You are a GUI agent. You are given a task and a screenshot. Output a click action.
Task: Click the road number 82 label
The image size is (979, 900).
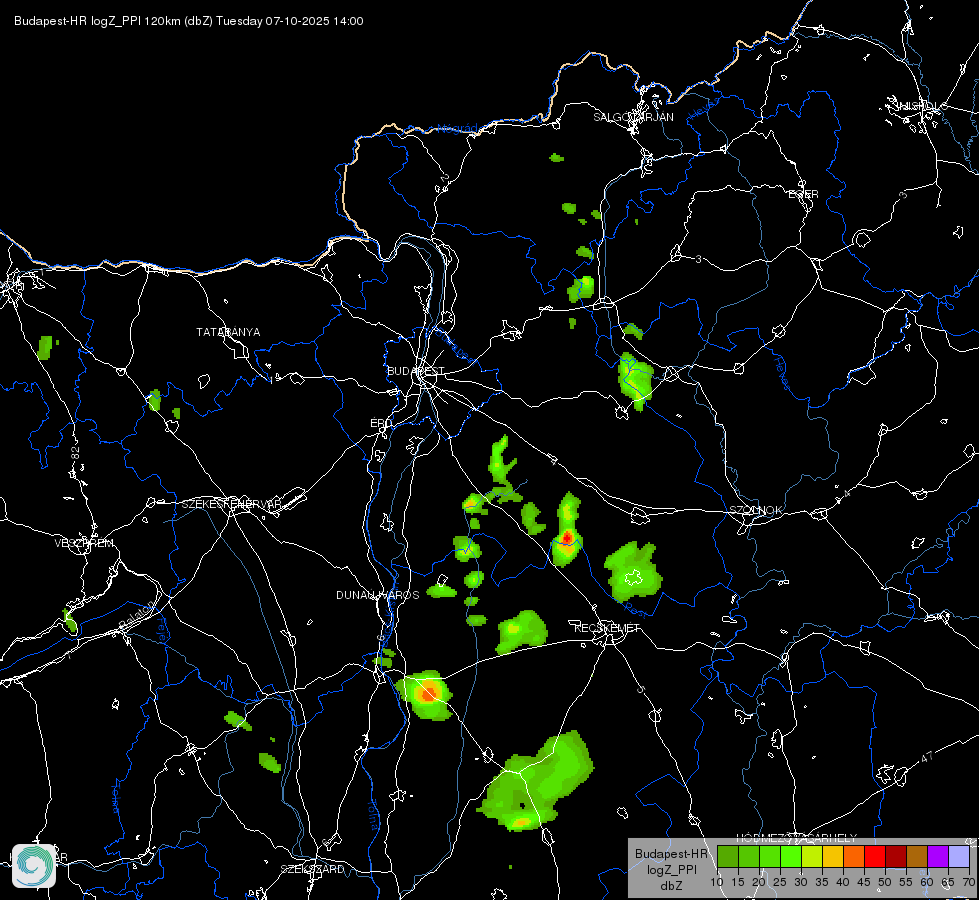76,453
